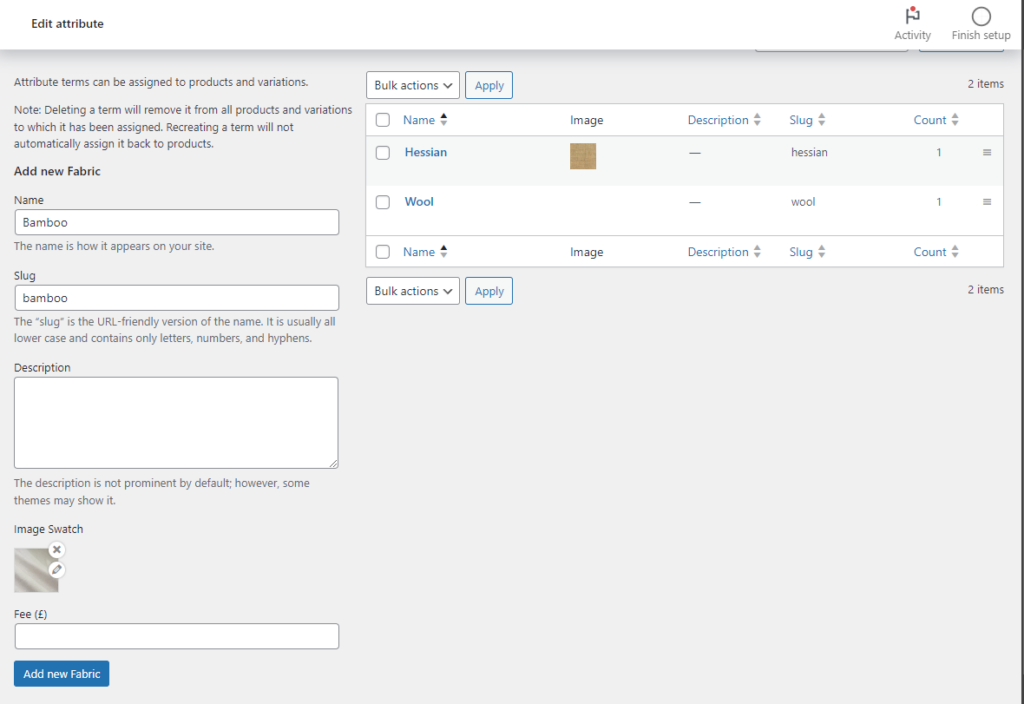Open the Hessian term link

(x=425, y=152)
